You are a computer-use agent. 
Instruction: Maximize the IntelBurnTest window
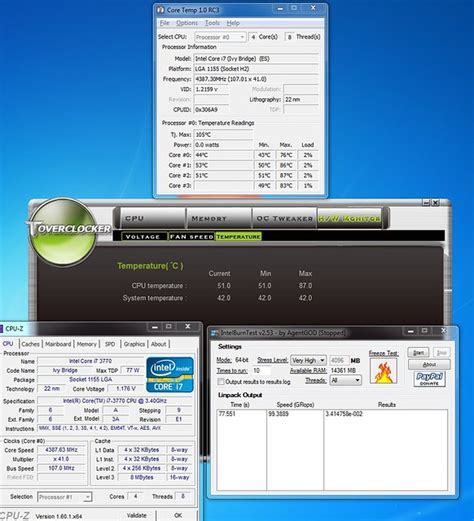click(x=425, y=331)
